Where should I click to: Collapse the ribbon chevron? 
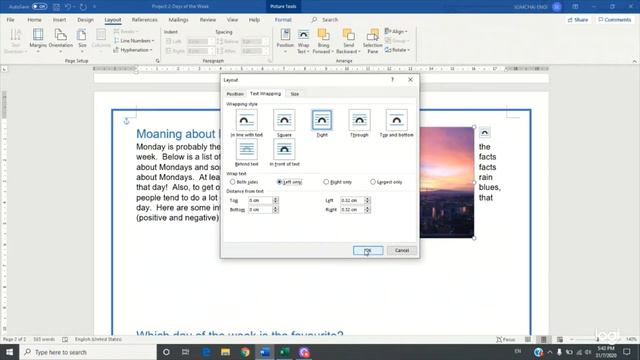634,61
